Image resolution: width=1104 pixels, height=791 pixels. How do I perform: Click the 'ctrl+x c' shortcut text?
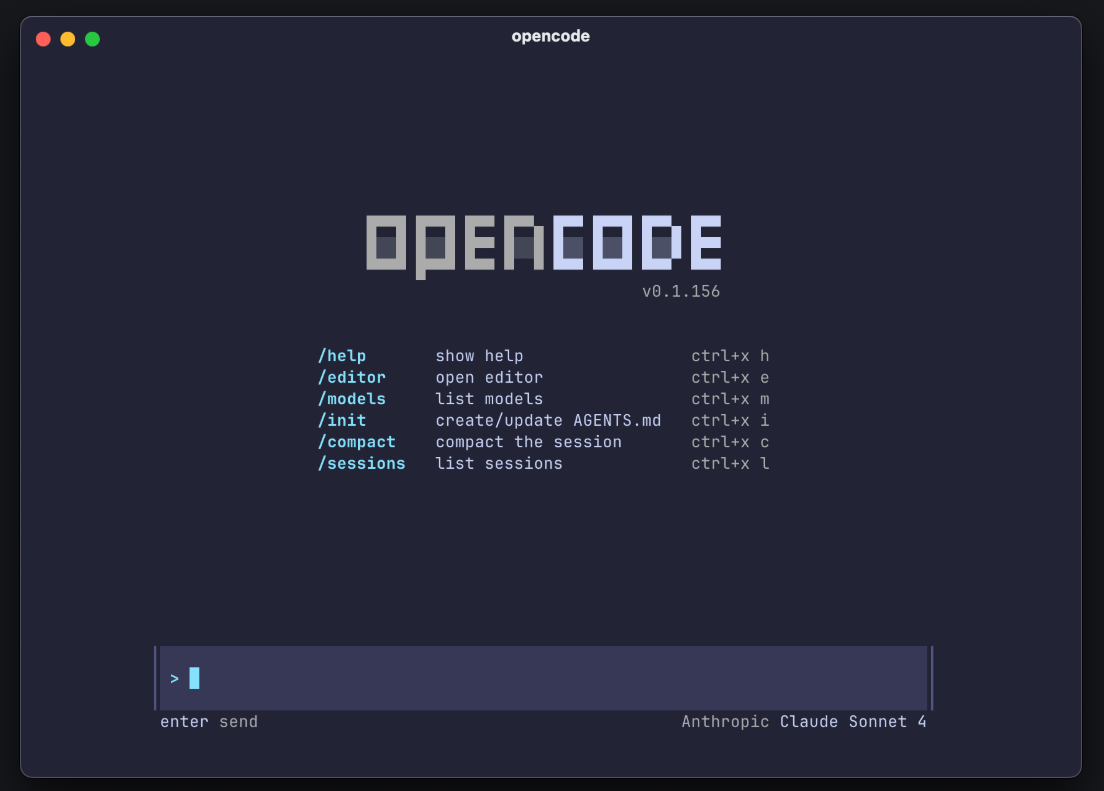[730, 442]
